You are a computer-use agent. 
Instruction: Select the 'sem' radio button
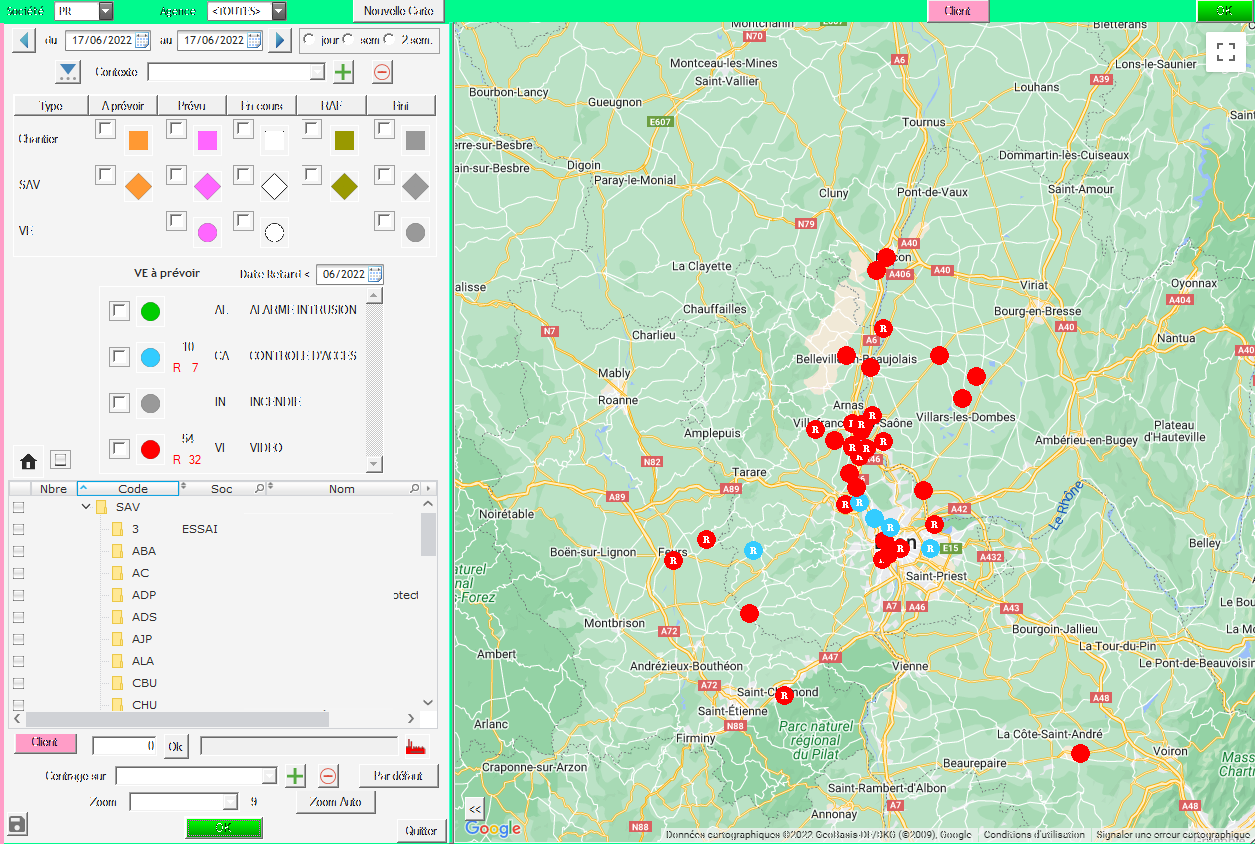point(348,39)
